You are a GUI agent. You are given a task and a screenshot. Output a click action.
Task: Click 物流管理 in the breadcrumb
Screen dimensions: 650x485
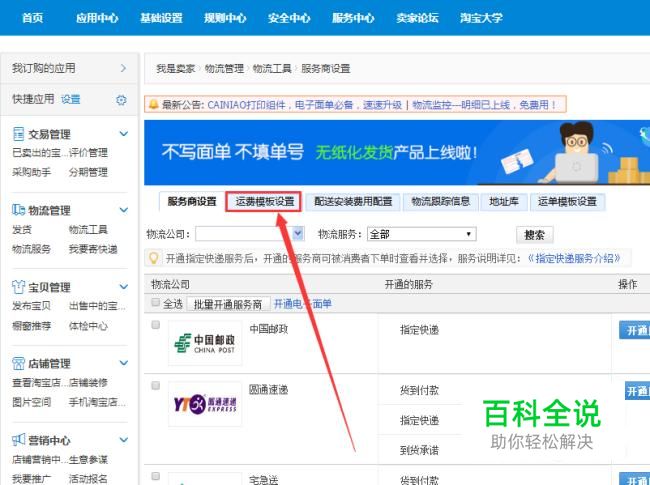tap(224, 68)
